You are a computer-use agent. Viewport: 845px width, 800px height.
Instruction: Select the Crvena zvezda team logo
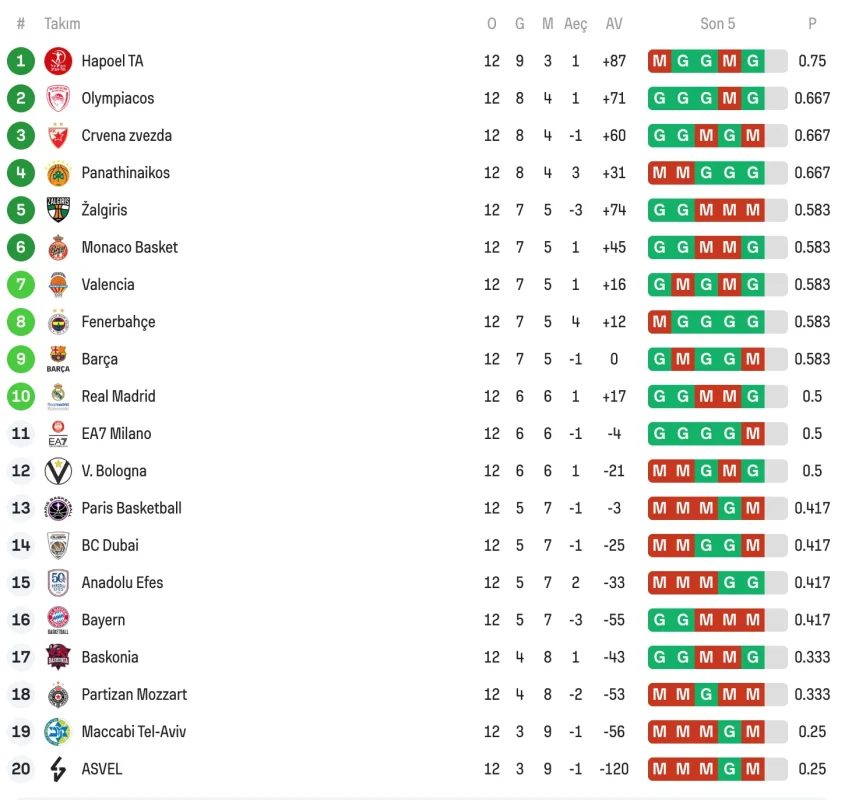click(x=58, y=136)
